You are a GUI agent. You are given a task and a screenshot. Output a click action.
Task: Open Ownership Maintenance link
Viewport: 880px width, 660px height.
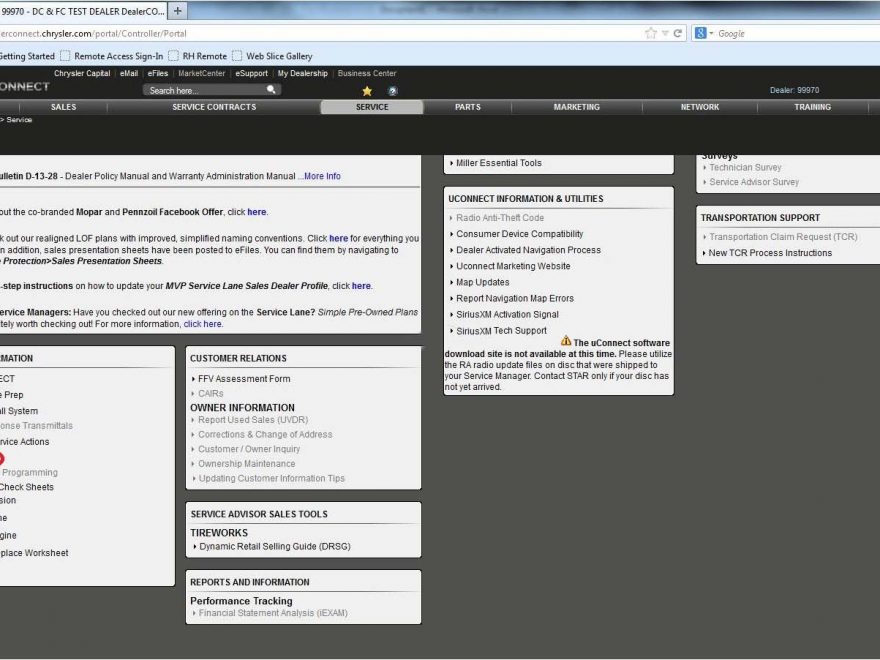246,464
